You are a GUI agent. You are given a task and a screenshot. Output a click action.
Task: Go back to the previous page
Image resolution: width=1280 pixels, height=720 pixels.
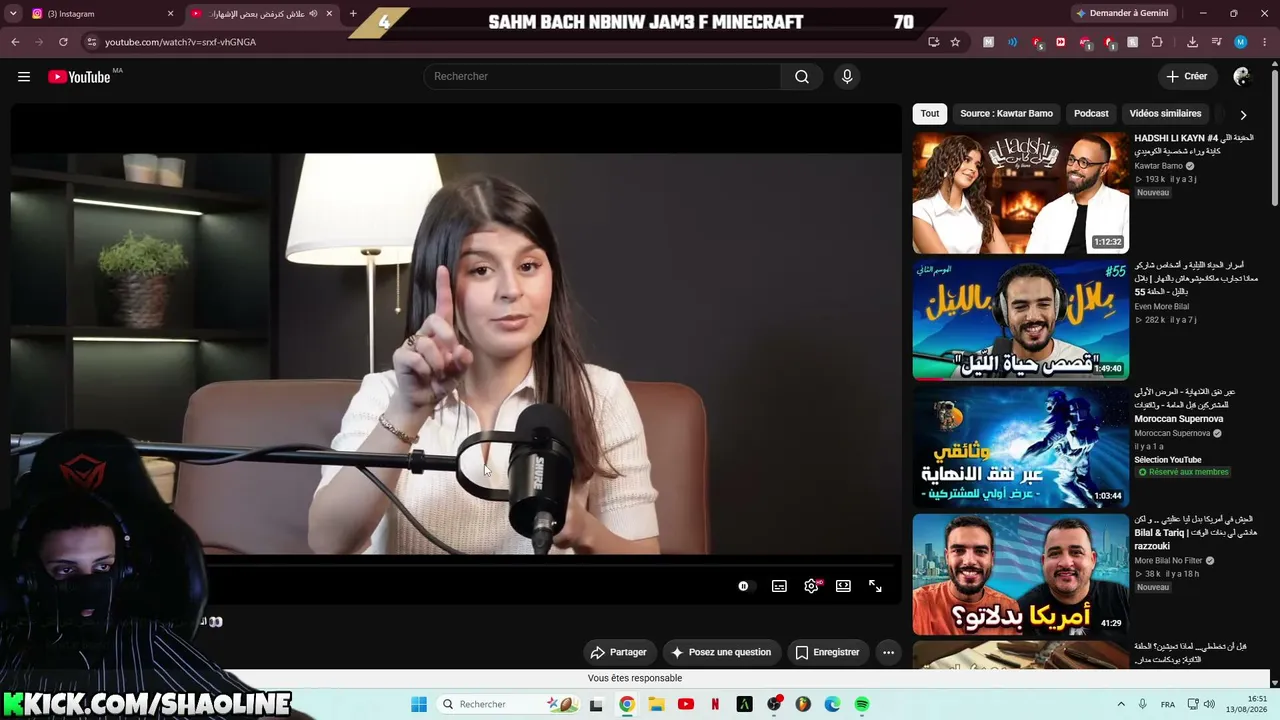click(x=15, y=42)
